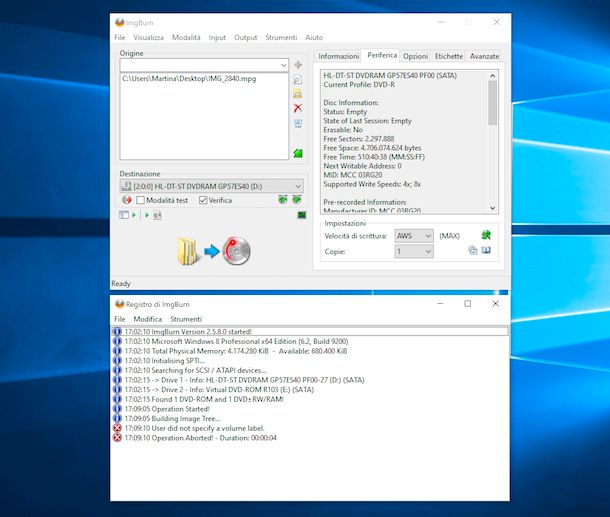Open the Aiuto menu
This screenshot has height=517, width=610.
tap(314, 37)
